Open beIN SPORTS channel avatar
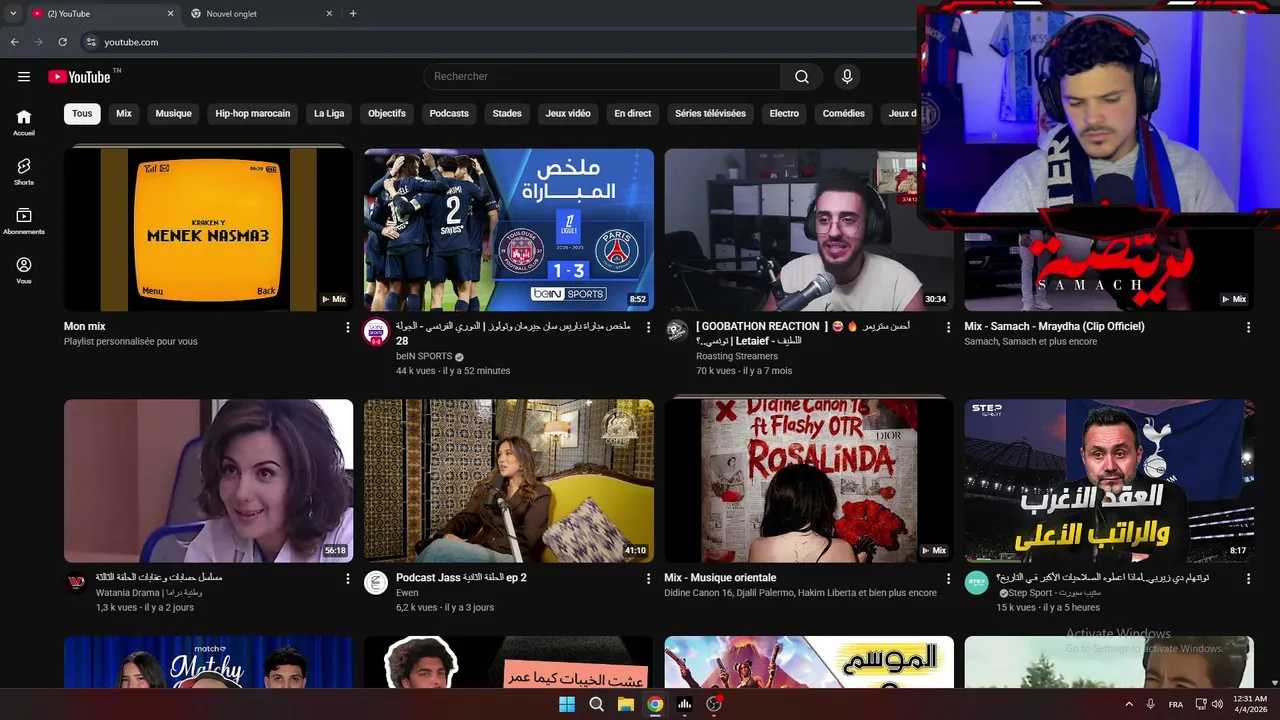 [376, 332]
